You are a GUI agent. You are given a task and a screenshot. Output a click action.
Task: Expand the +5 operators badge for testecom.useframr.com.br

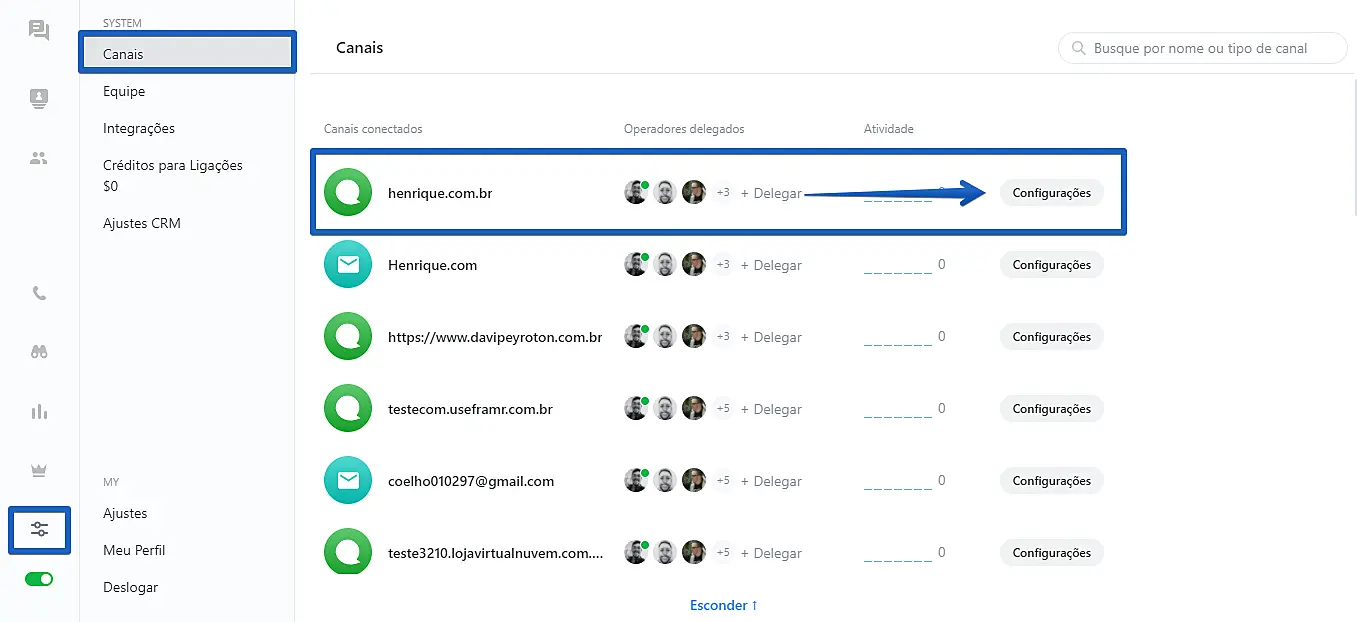coord(722,409)
